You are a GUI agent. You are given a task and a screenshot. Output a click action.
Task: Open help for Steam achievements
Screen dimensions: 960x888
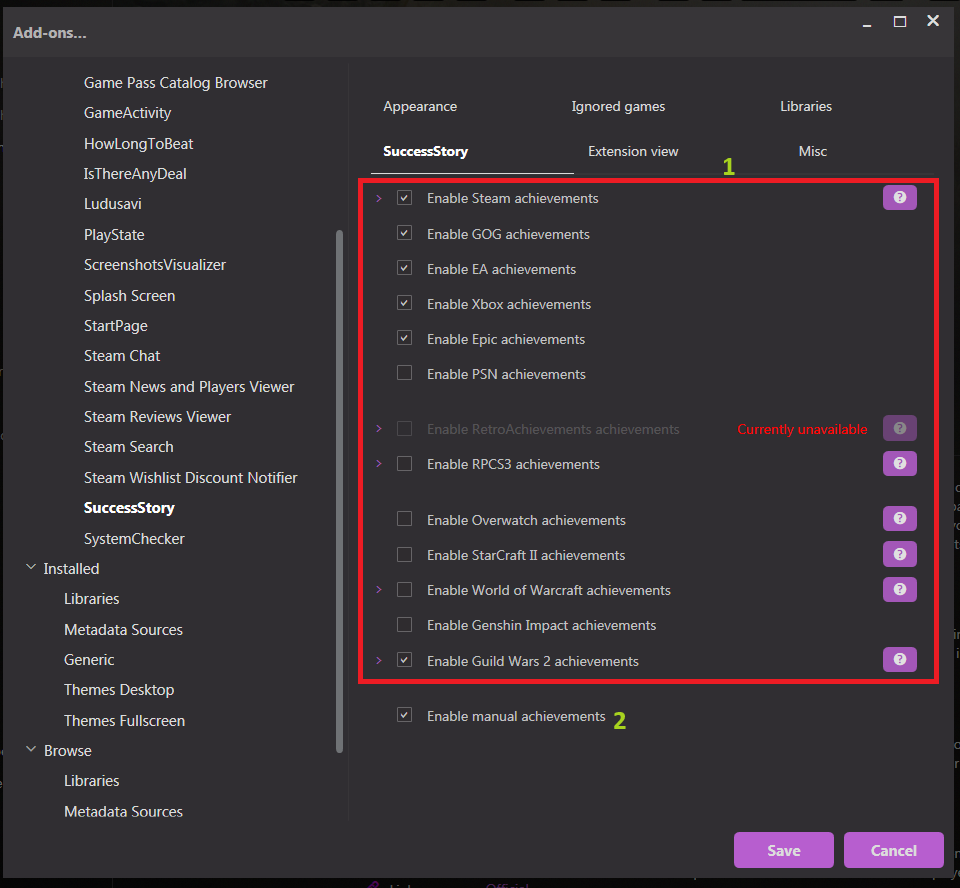coord(899,197)
